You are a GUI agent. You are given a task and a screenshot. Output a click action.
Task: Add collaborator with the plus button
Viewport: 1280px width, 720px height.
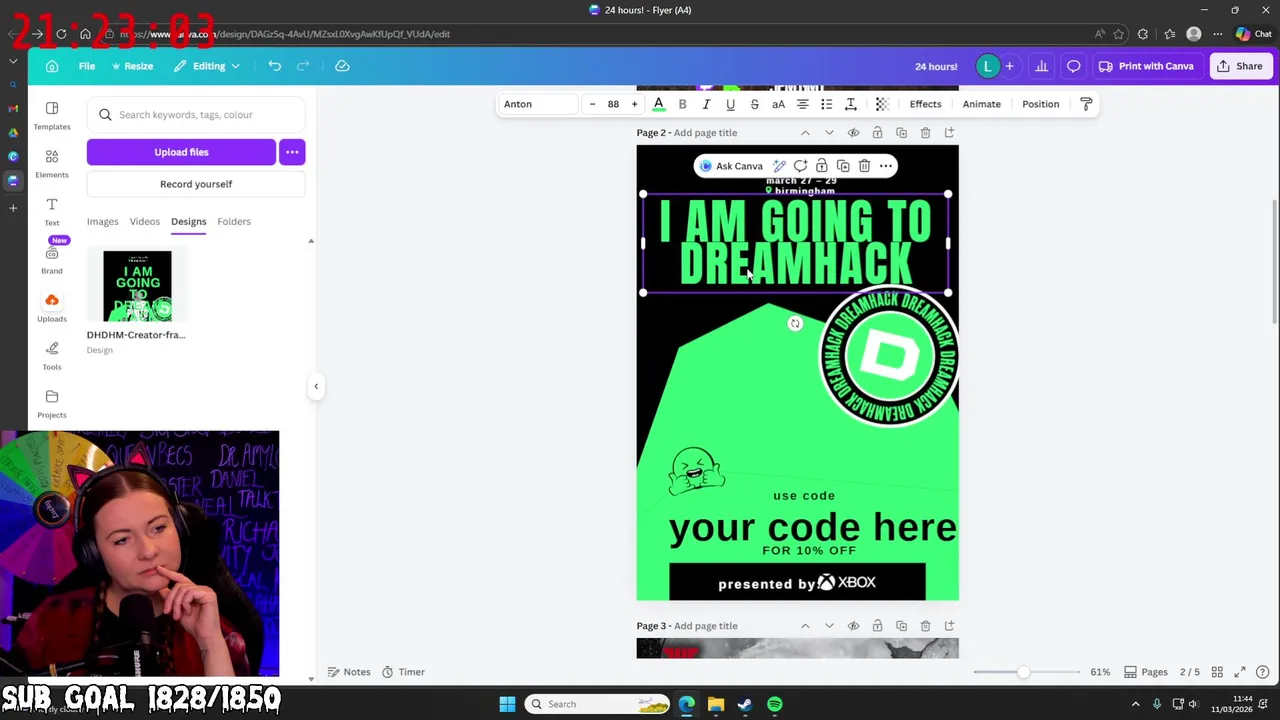pyautogui.click(x=1009, y=66)
